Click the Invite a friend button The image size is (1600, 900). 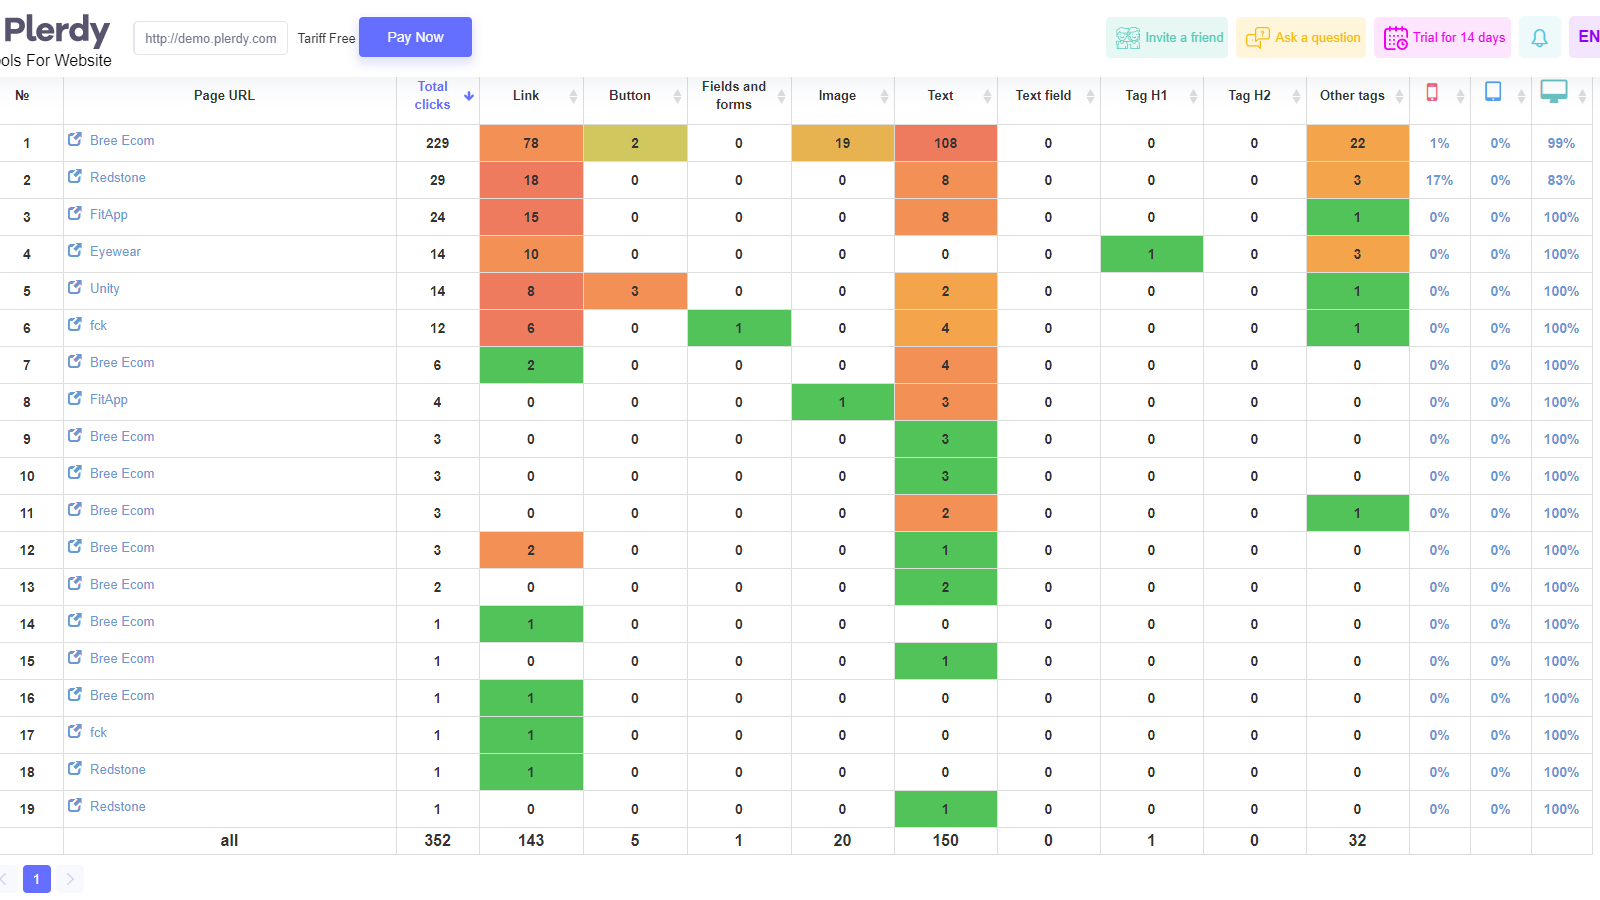(1167, 38)
